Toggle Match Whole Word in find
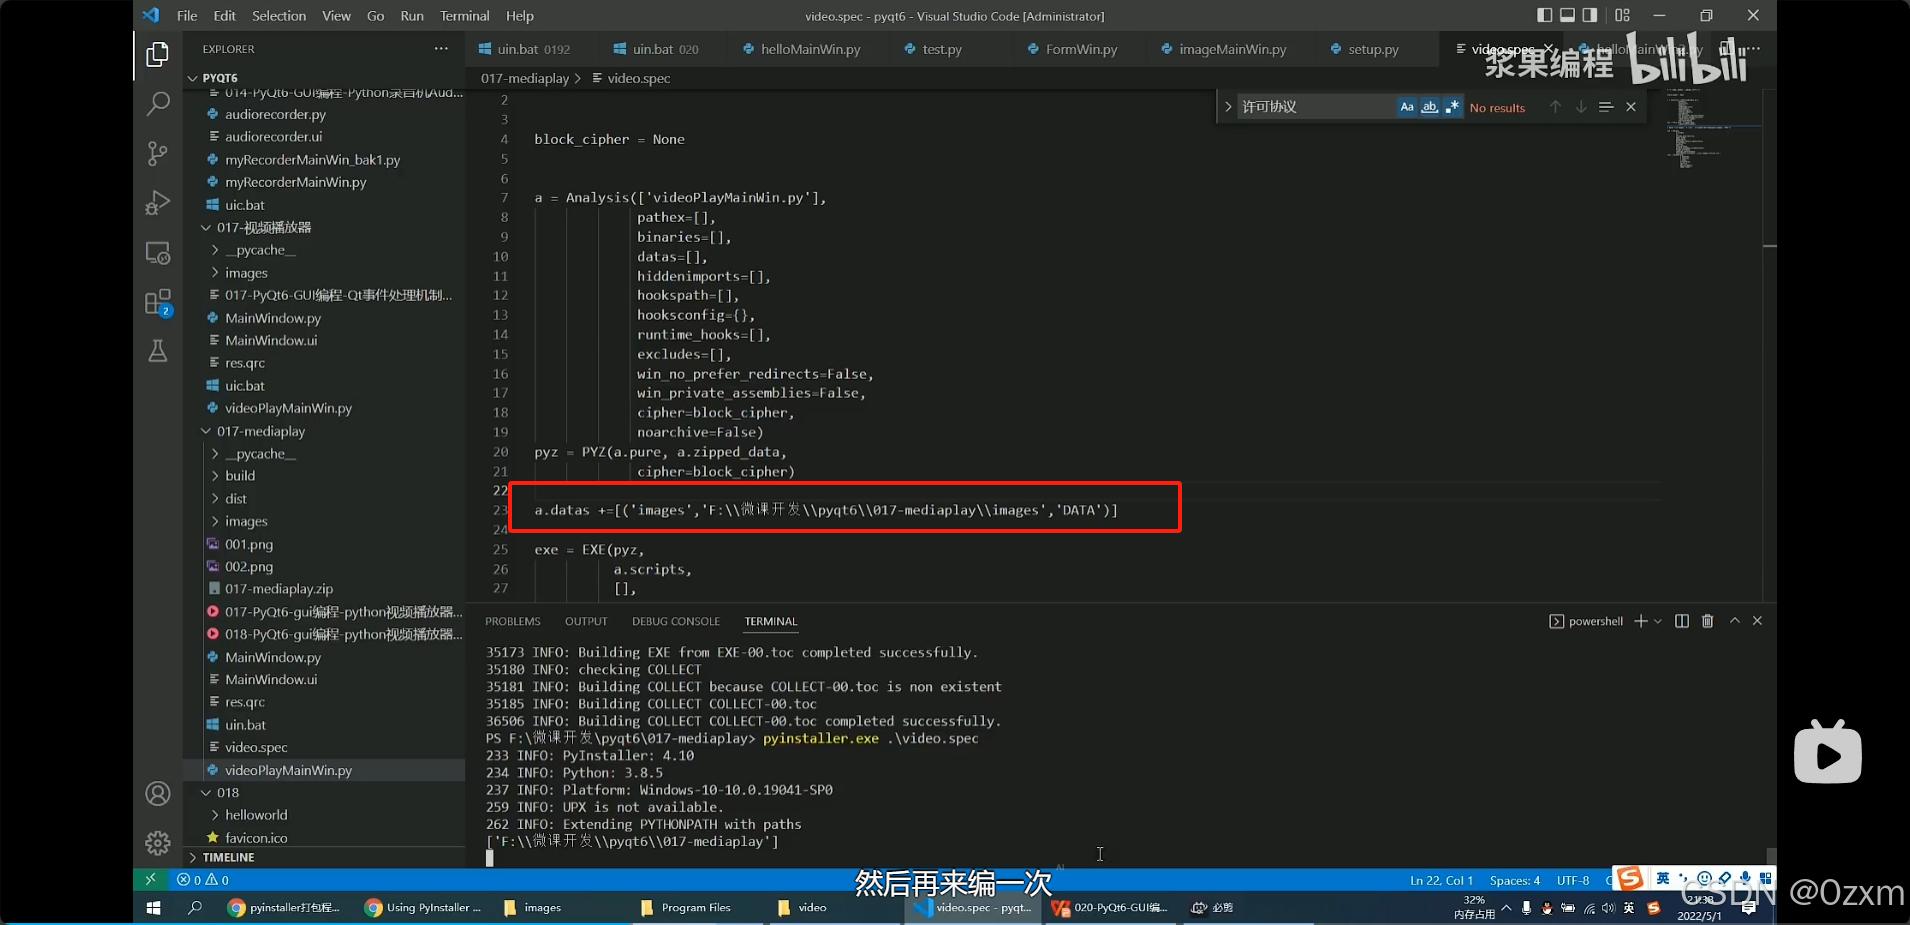This screenshot has height=925, width=1910. (1430, 107)
